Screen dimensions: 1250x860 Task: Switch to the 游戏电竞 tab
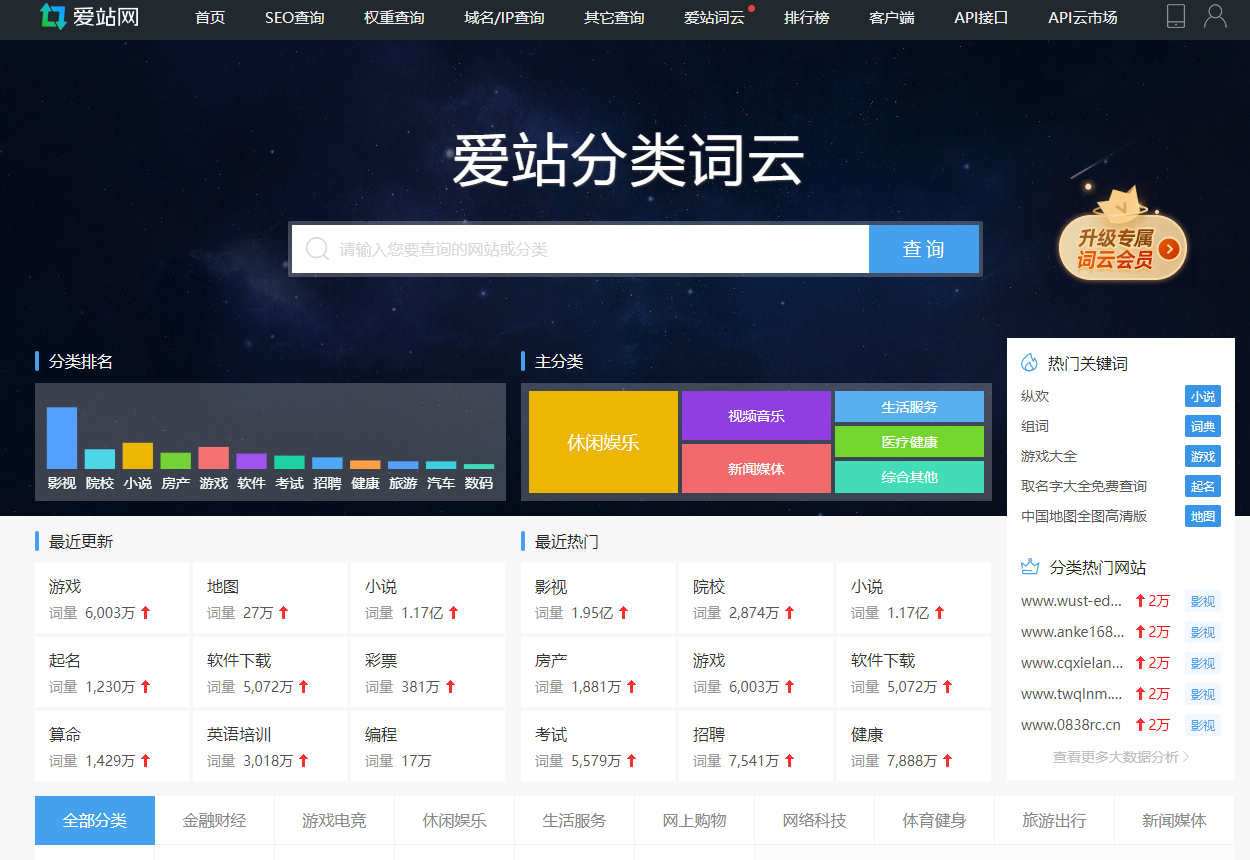tap(335, 820)
